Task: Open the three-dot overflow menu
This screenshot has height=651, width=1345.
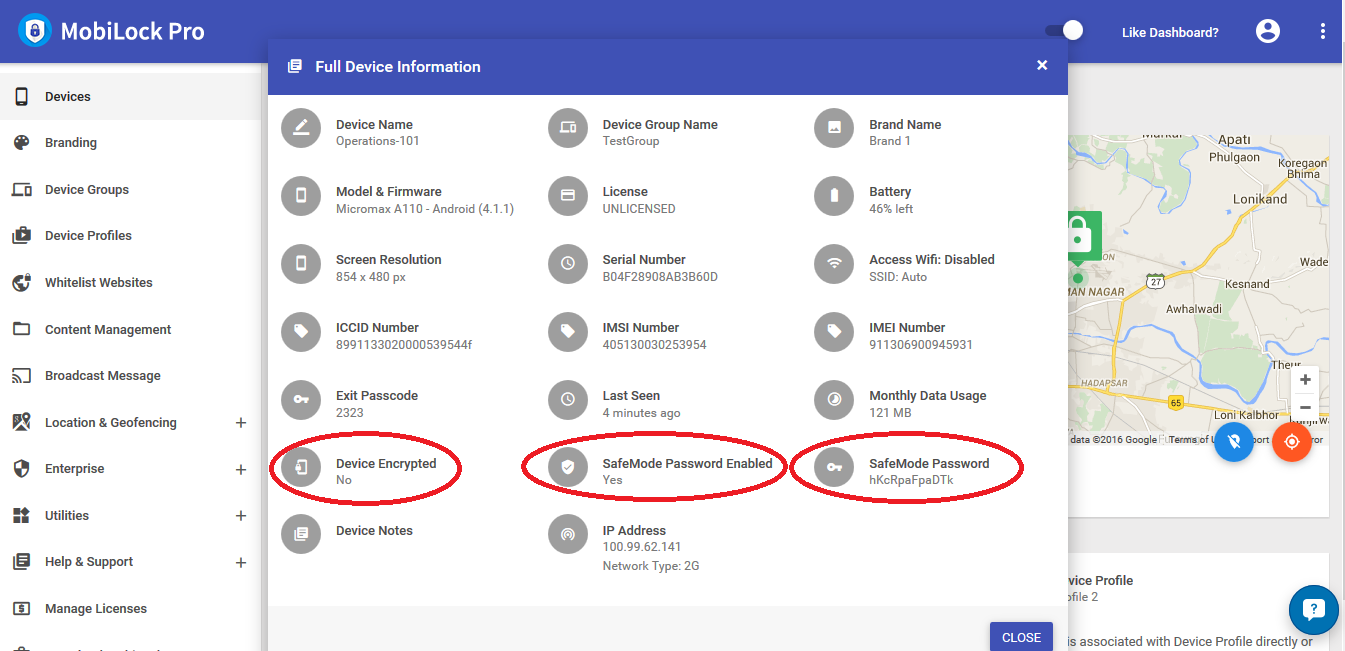Action: coord(1323,31)
